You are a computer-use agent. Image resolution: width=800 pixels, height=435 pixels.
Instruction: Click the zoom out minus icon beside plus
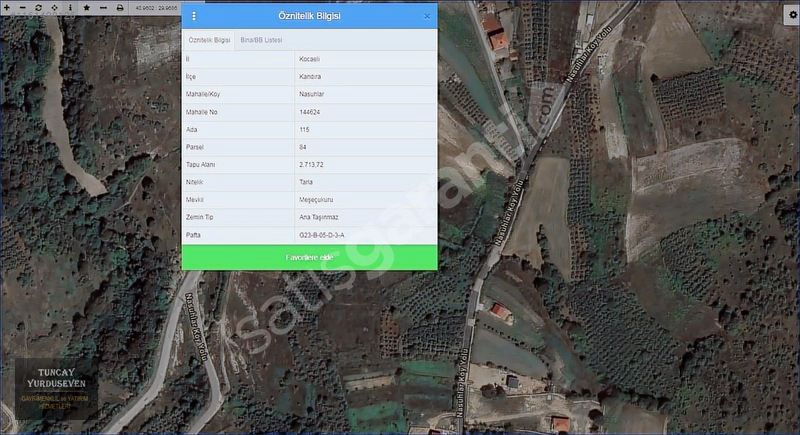(x=22, y=7)
